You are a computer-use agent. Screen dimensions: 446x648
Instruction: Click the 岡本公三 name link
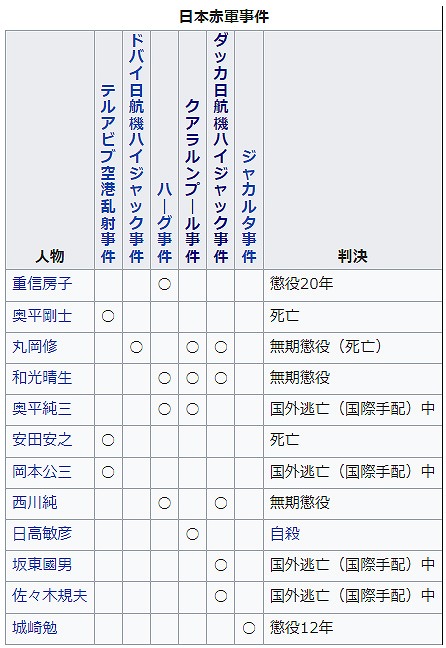coord(42,472)
